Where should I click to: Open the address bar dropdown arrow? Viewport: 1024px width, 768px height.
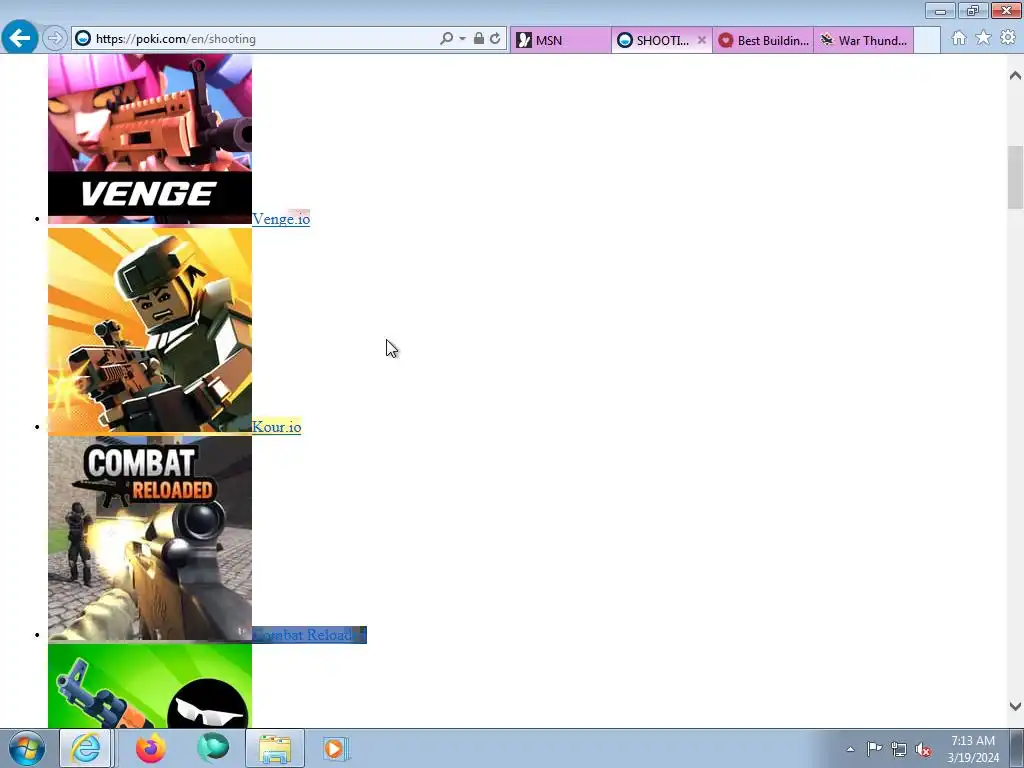462,39
